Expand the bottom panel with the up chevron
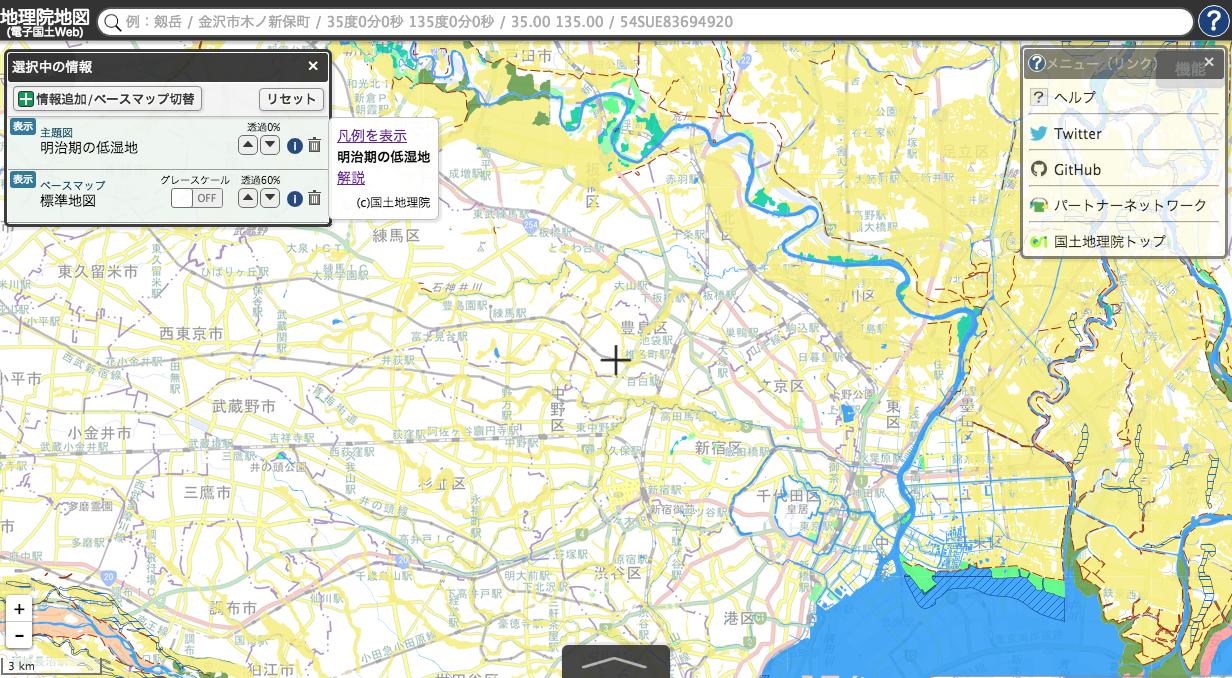This screenshot has width=1232, height=678. (x=615, y=662)
